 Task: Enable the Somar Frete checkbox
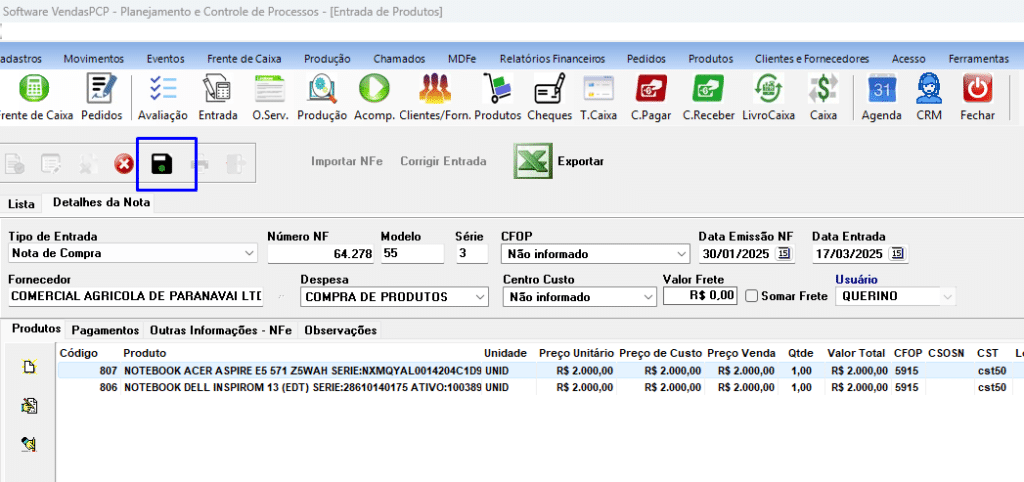pos(752,296)
